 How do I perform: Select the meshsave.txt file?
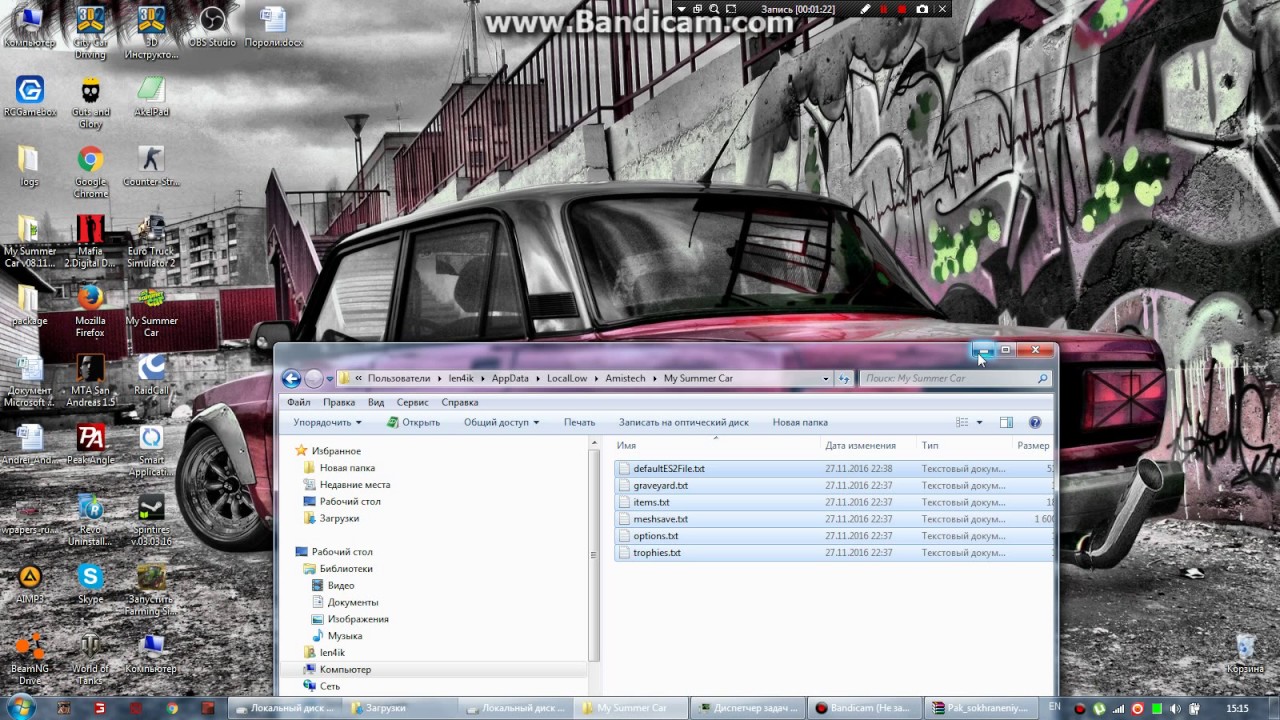pos(834,519)
